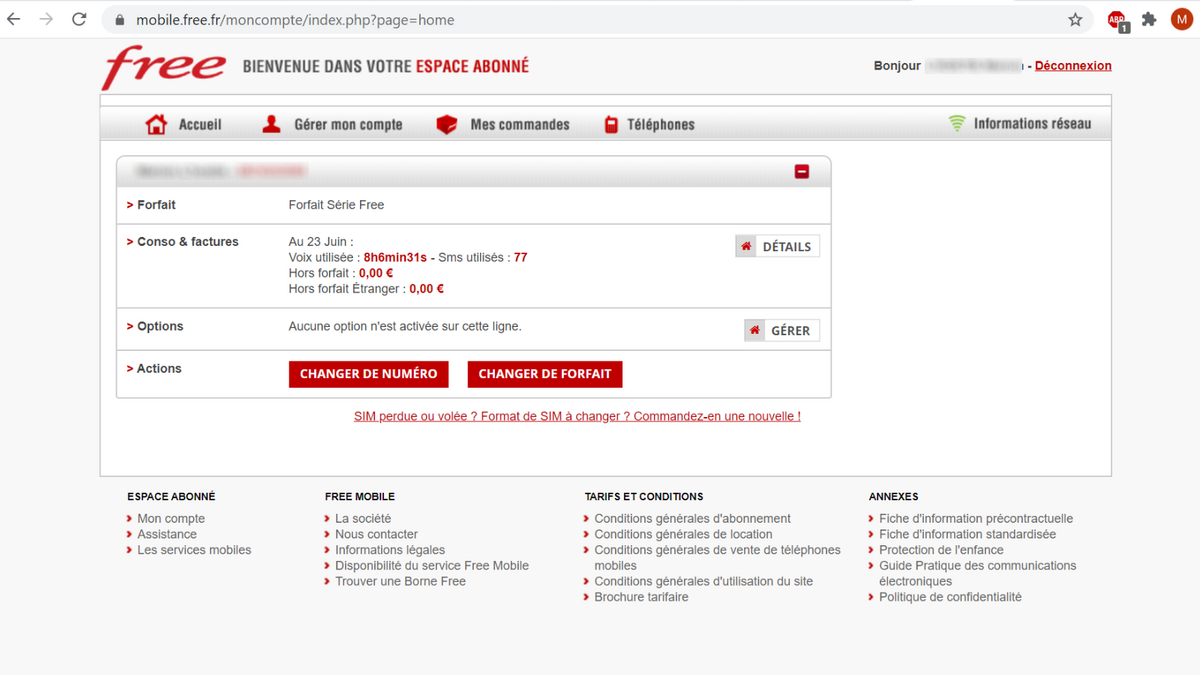Click the address bar URL

(x=295, y=20)
